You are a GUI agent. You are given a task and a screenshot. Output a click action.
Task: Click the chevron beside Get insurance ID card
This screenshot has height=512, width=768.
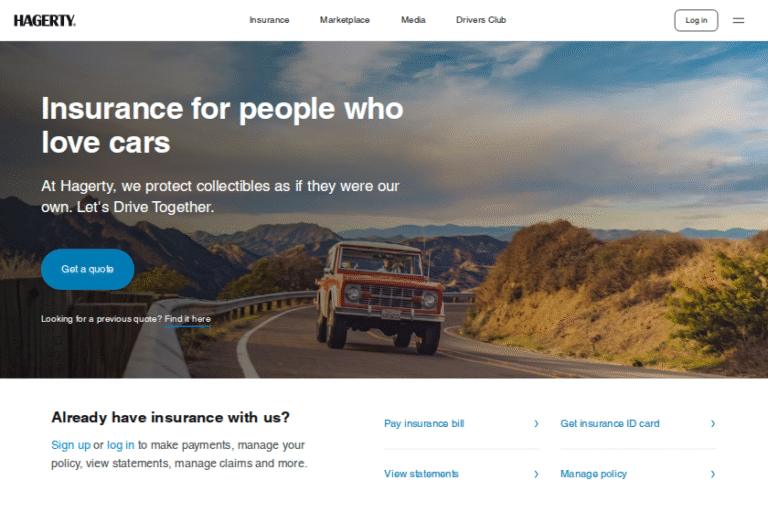tap(713, 423)
